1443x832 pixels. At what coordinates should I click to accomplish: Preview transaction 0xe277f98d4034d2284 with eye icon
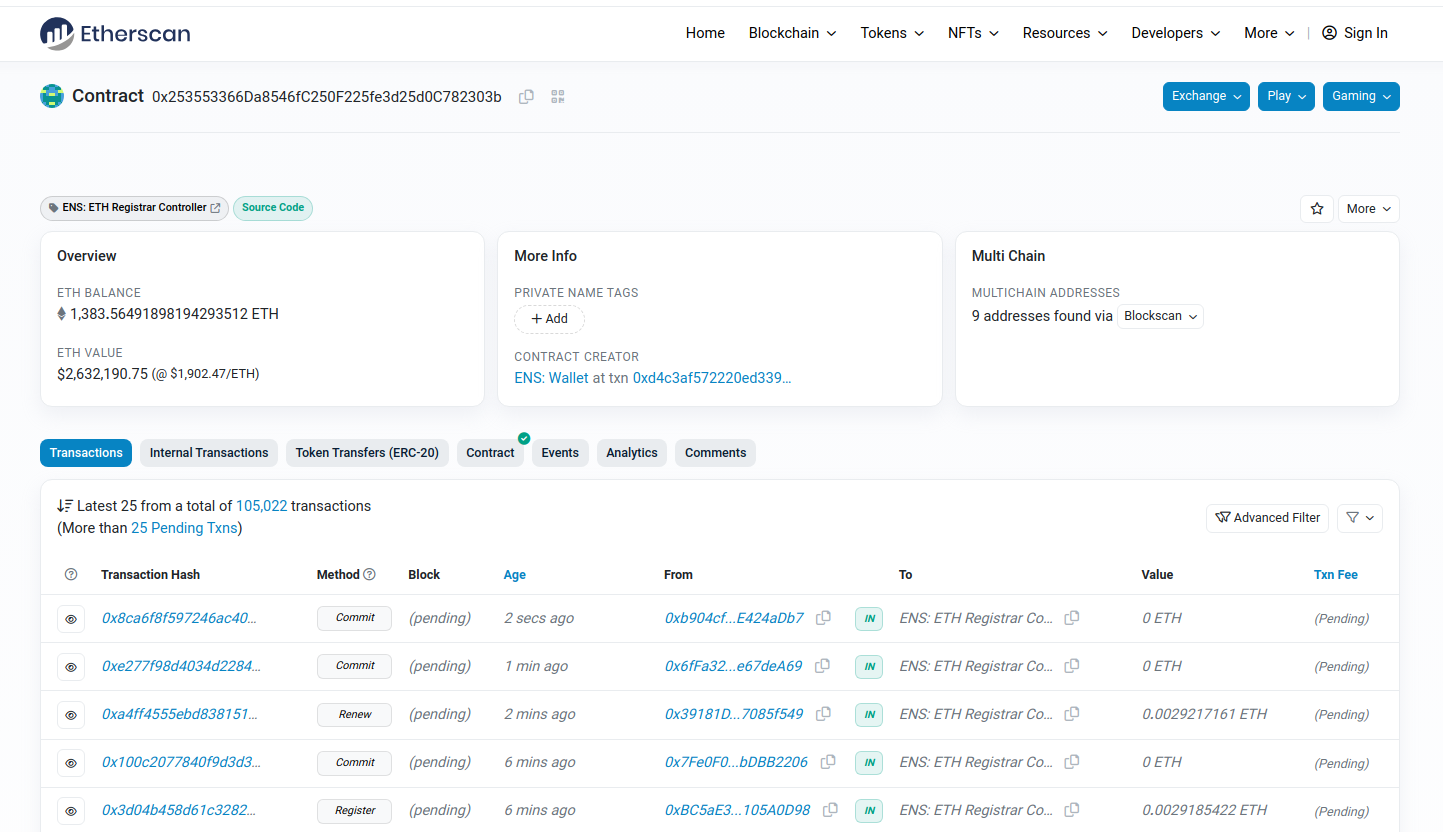(71, 667)
